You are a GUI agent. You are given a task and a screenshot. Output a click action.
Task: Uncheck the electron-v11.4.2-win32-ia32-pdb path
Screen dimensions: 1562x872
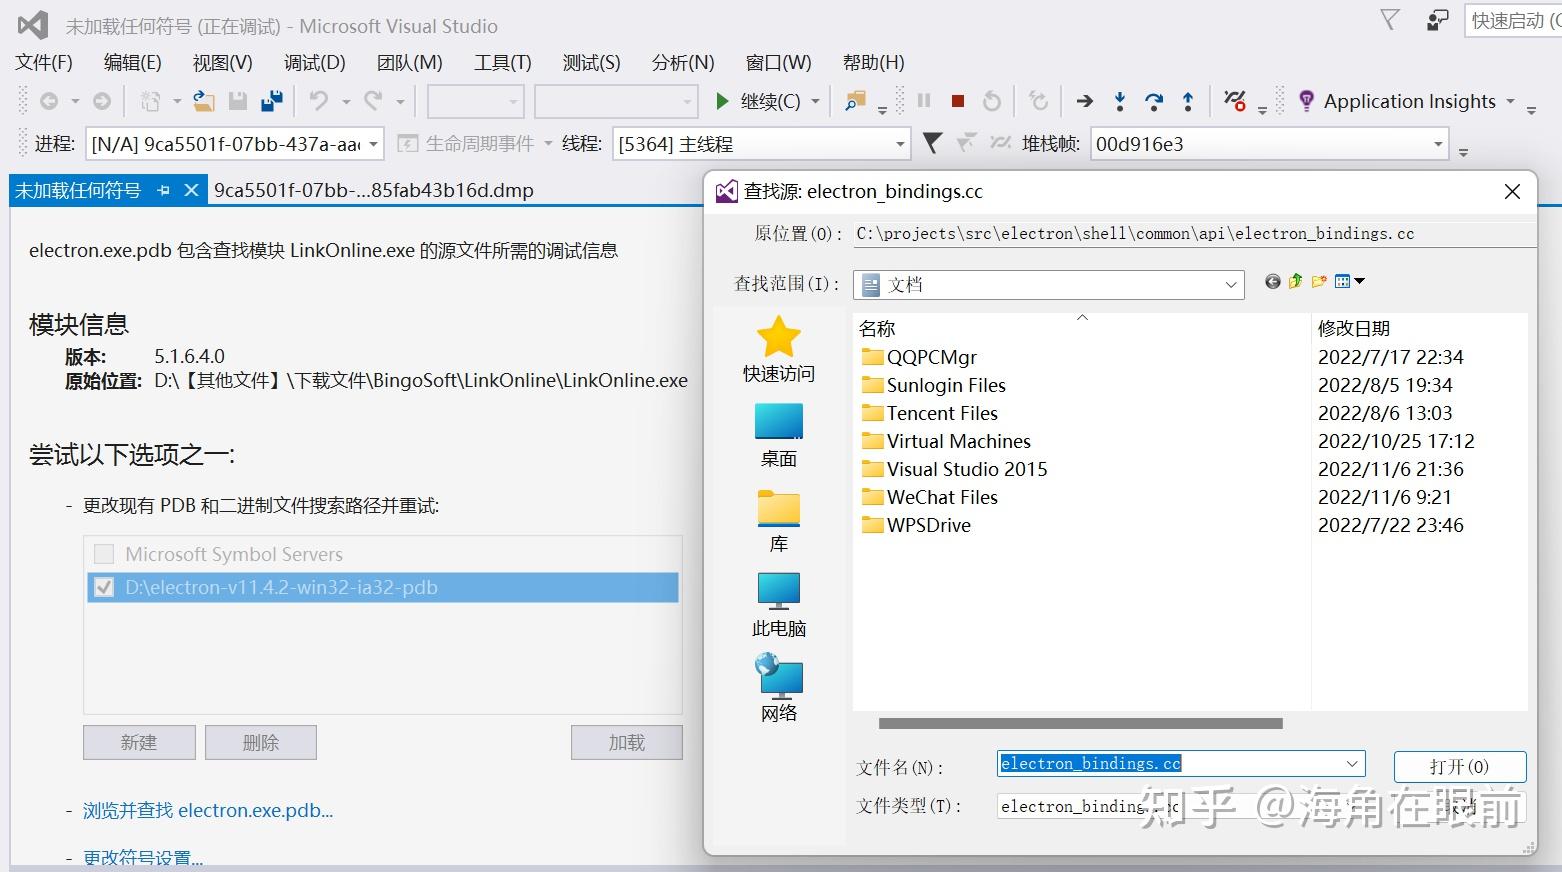[104, 587]
